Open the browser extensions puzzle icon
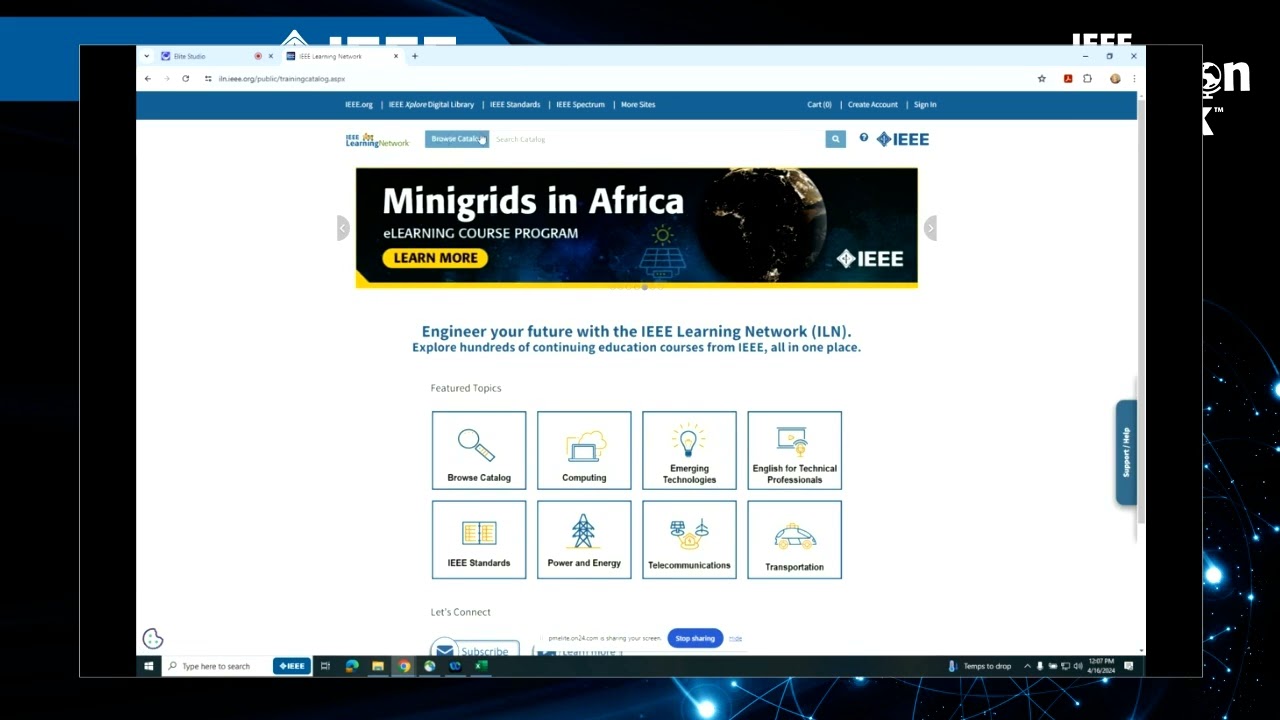The width and height of the screenshot is (1280, 720). pos(1088,78)
